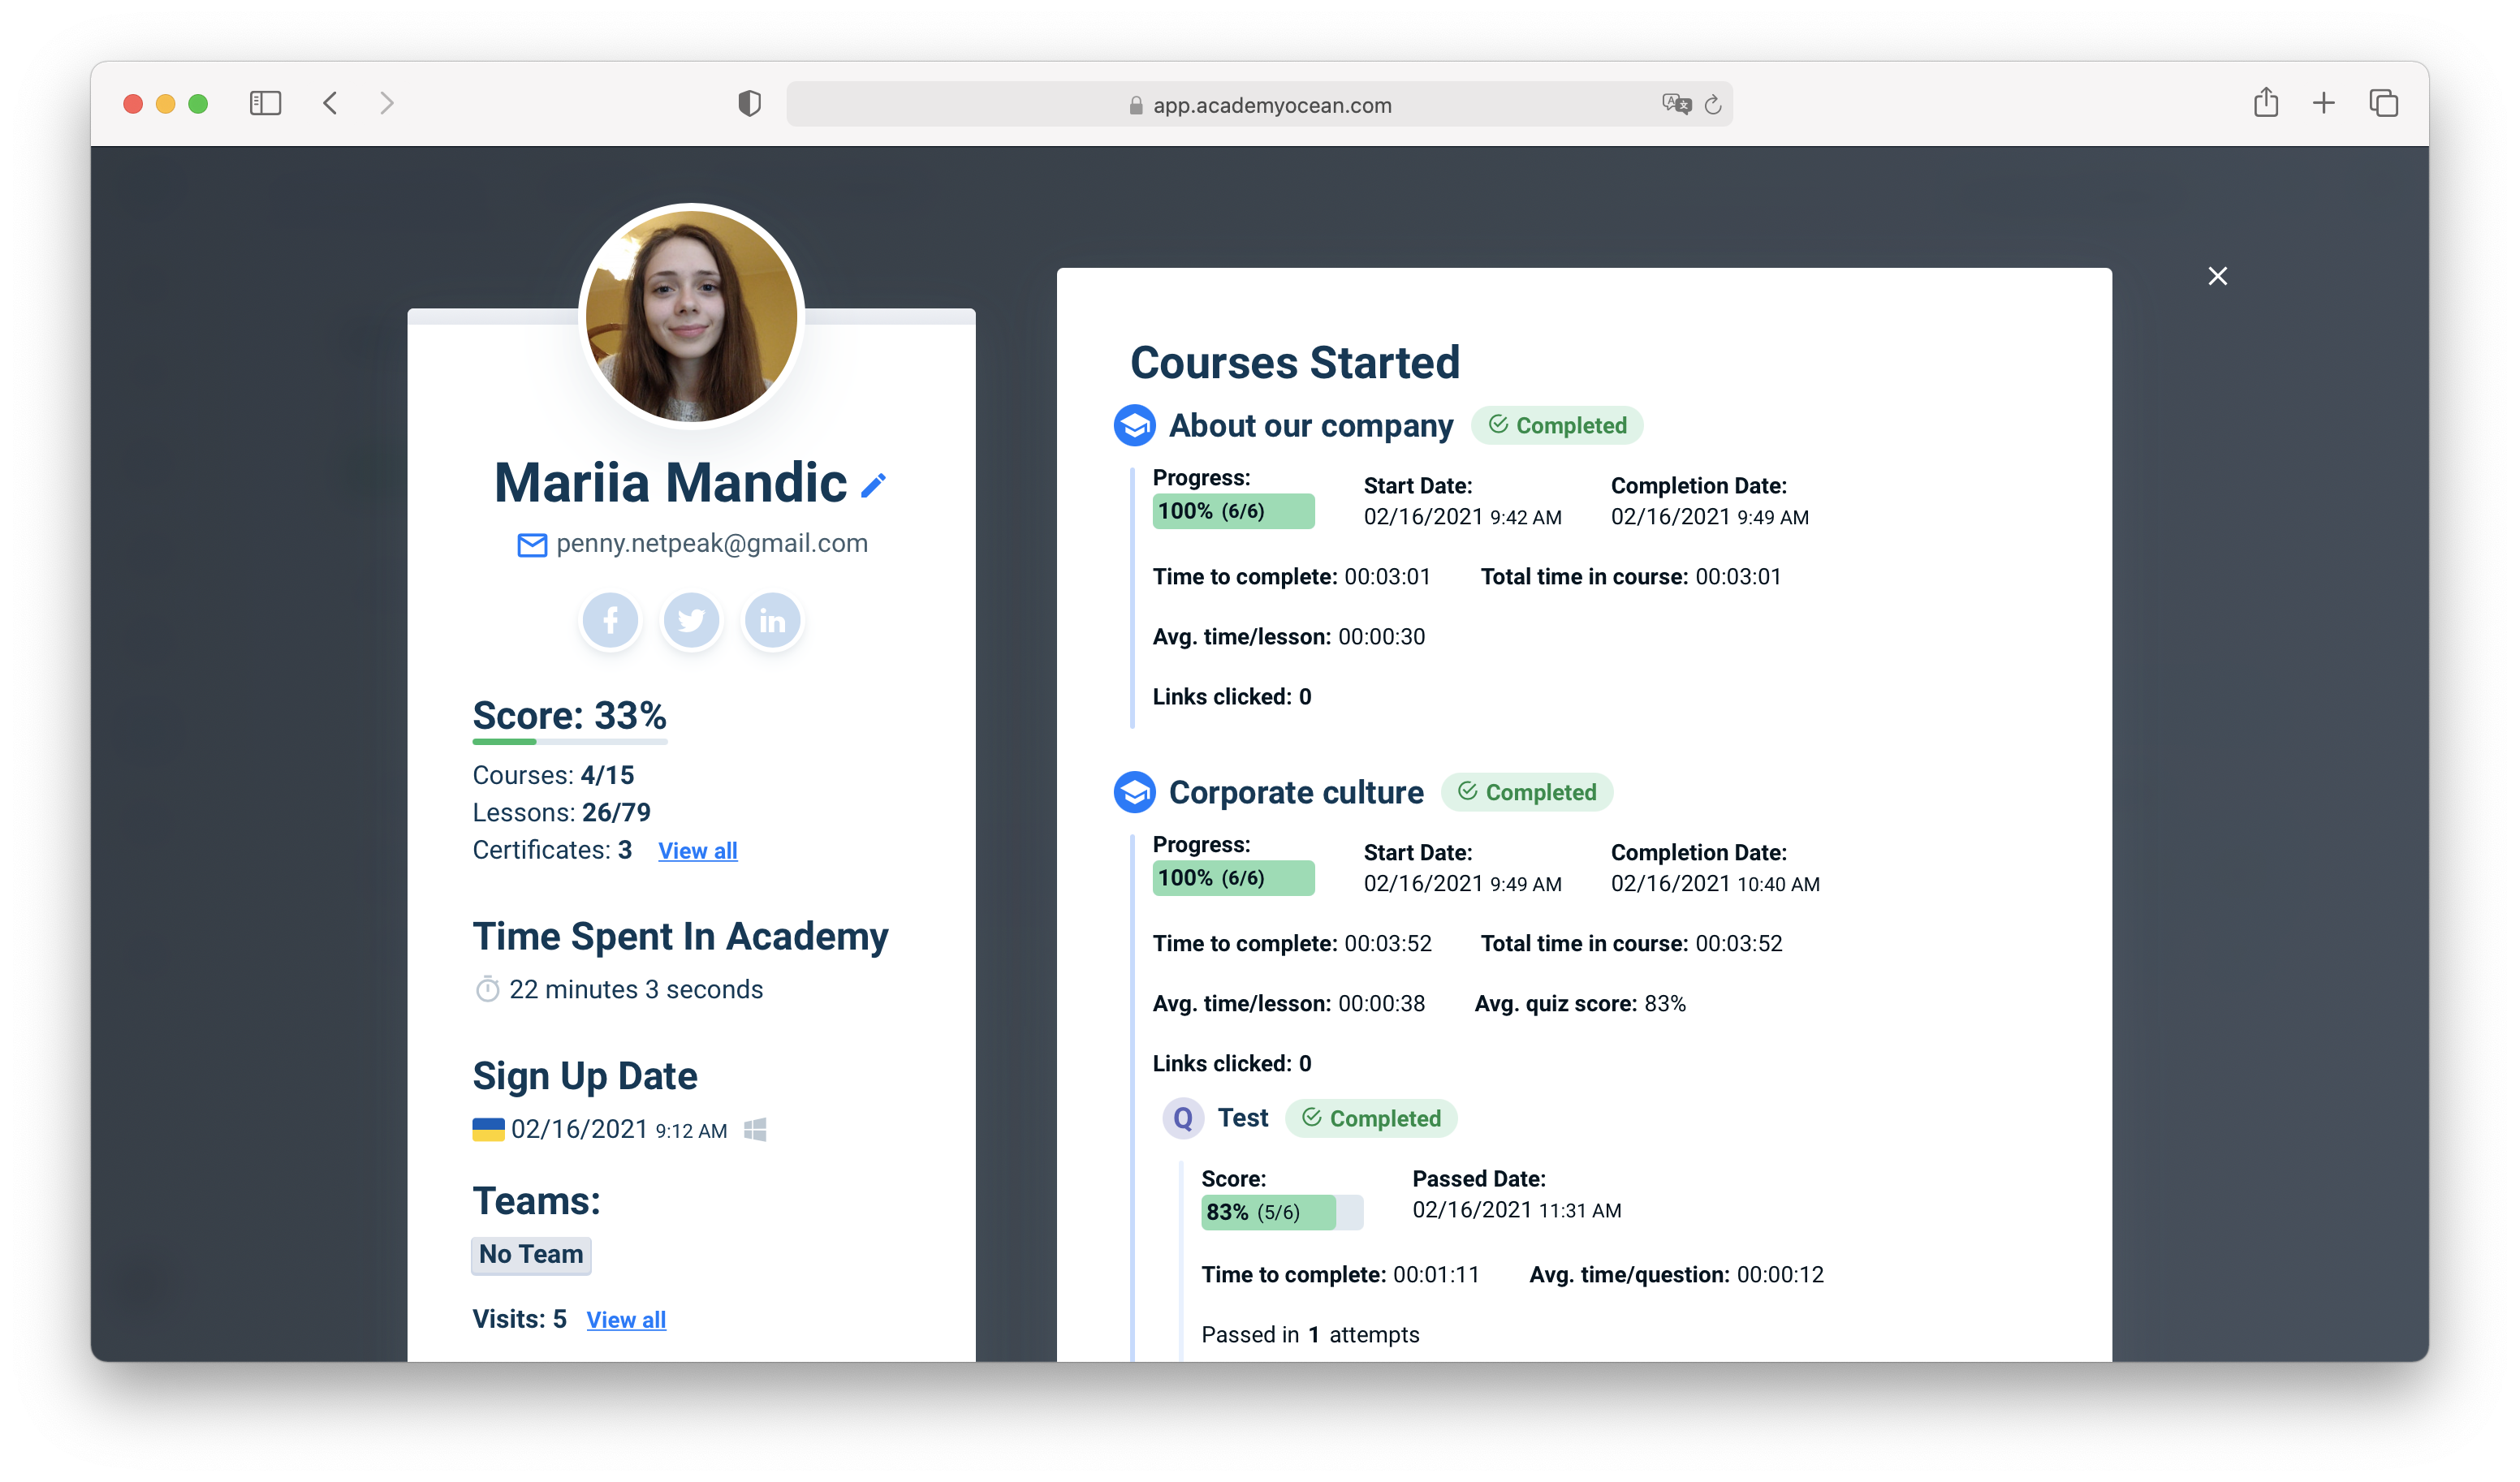Viewport: 2520px width, 1482px height.
Task: Click the Mariia Mandic profile photo
Action: coord(691,316)
